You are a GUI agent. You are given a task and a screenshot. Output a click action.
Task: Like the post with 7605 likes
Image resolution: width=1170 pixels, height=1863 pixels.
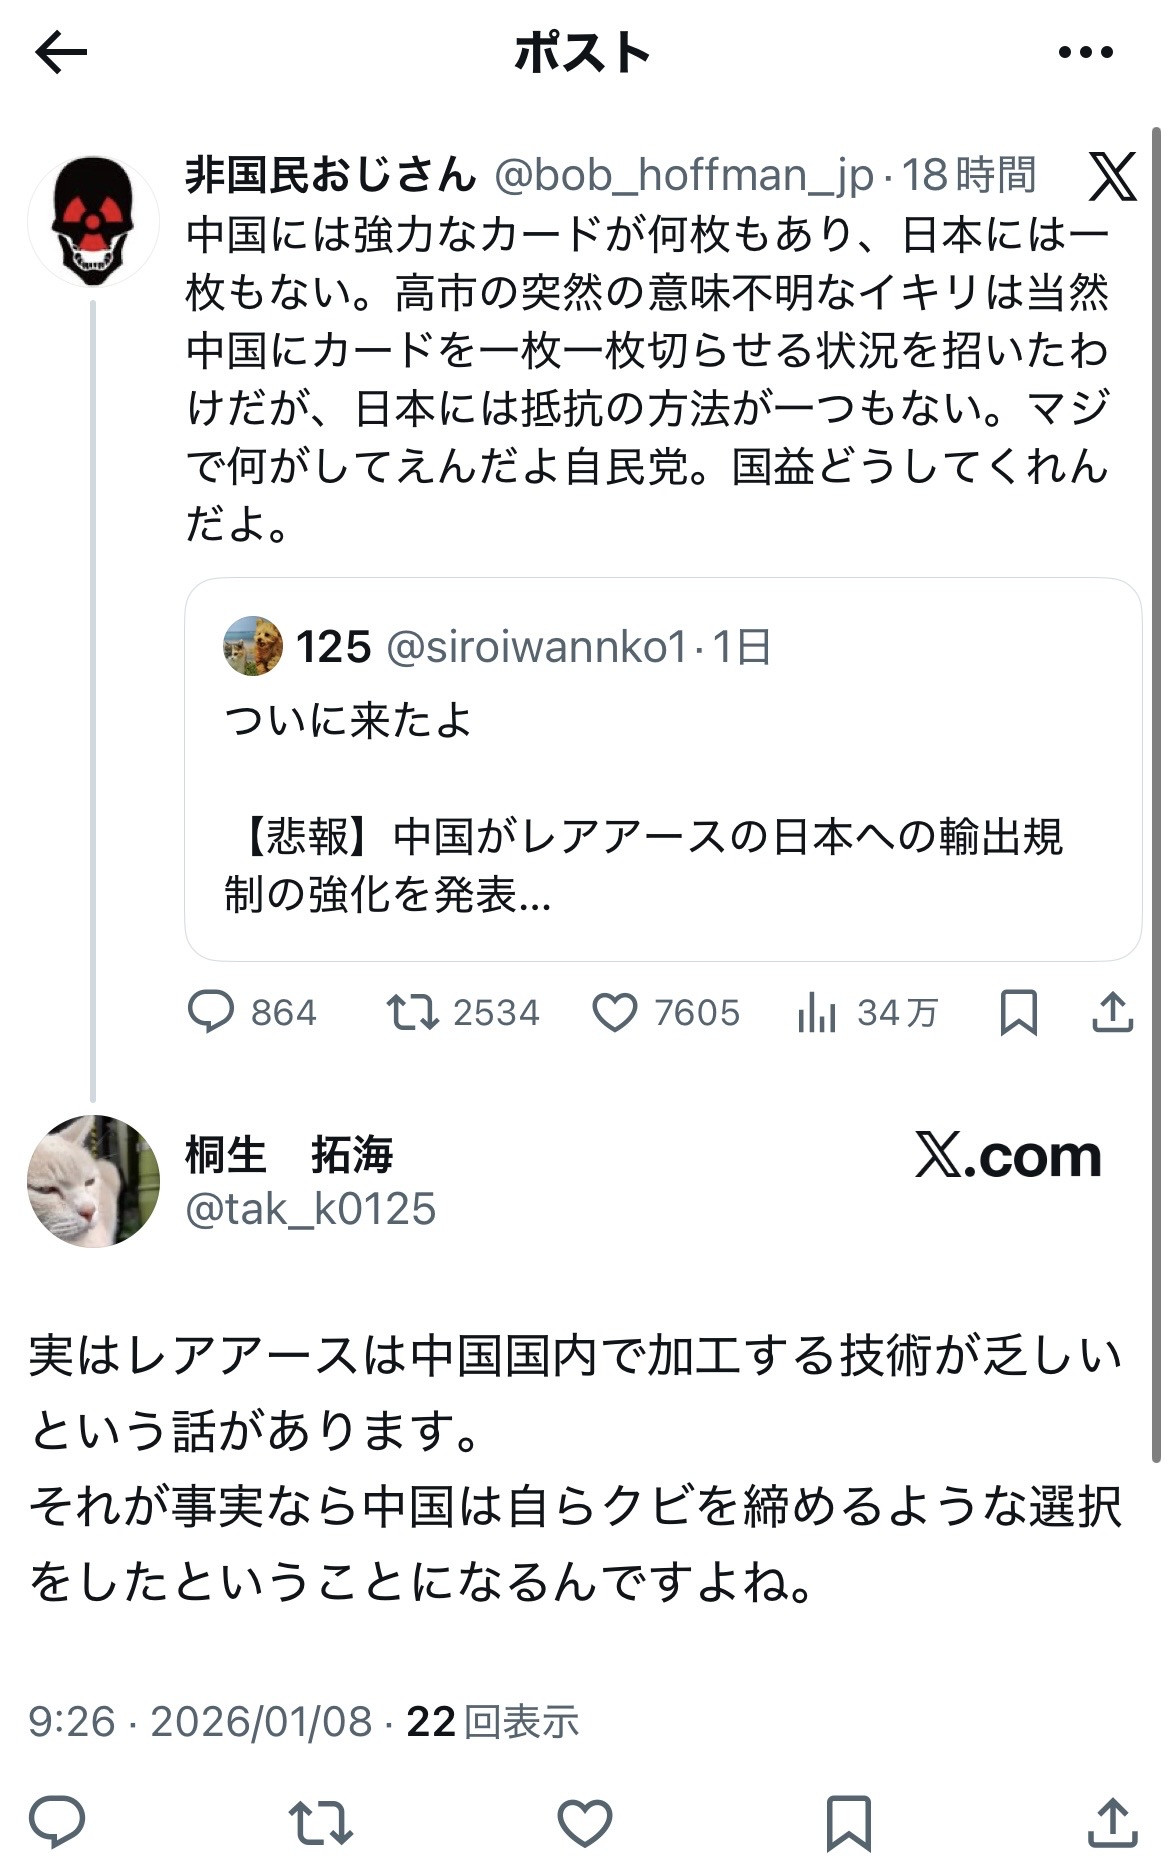666,1012
